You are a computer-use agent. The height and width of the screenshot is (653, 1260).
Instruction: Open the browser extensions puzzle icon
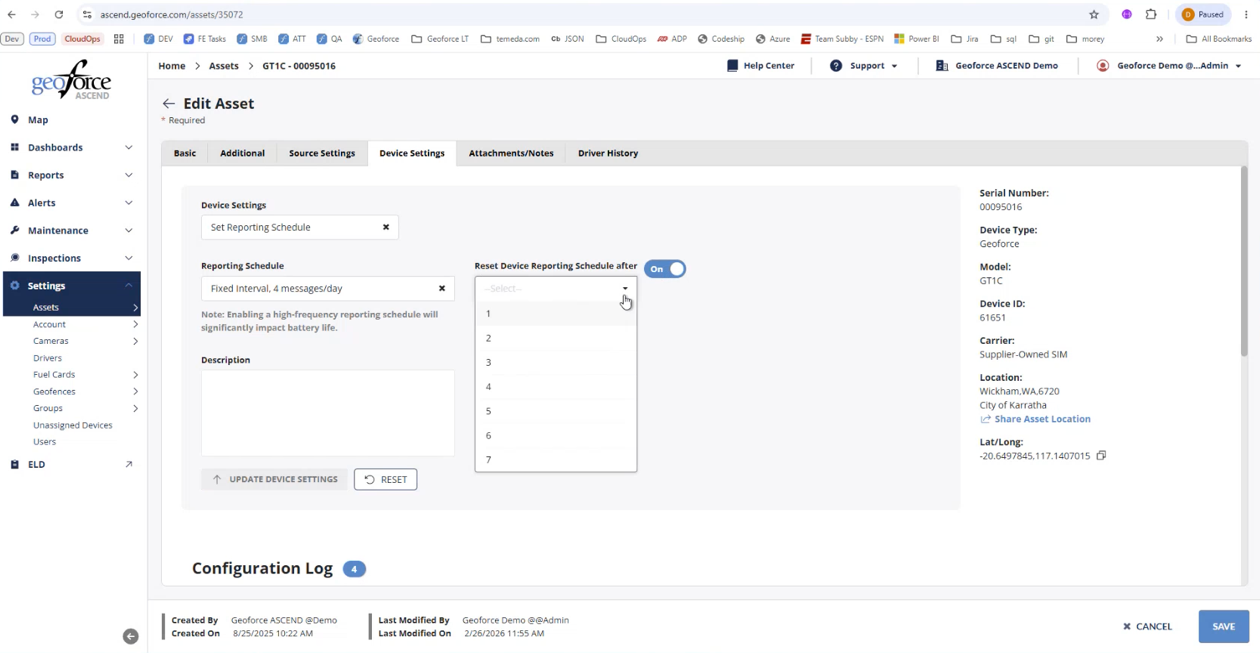coord(1151,15)
